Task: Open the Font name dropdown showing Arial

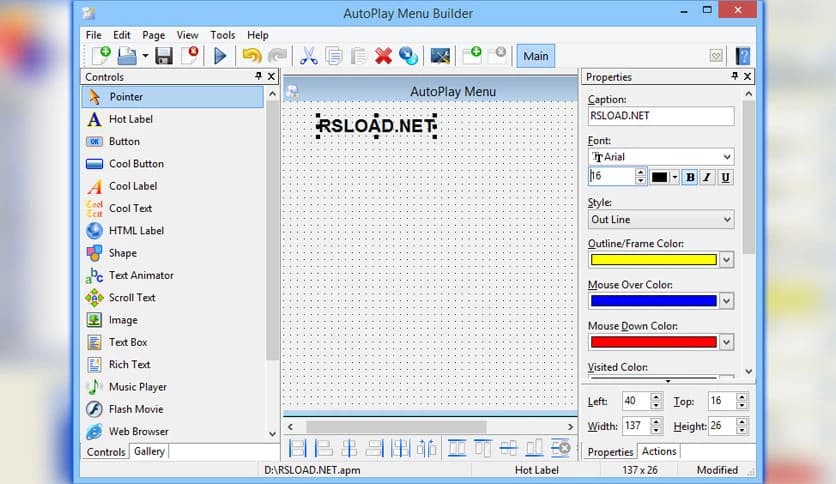Action: point(727,157)
